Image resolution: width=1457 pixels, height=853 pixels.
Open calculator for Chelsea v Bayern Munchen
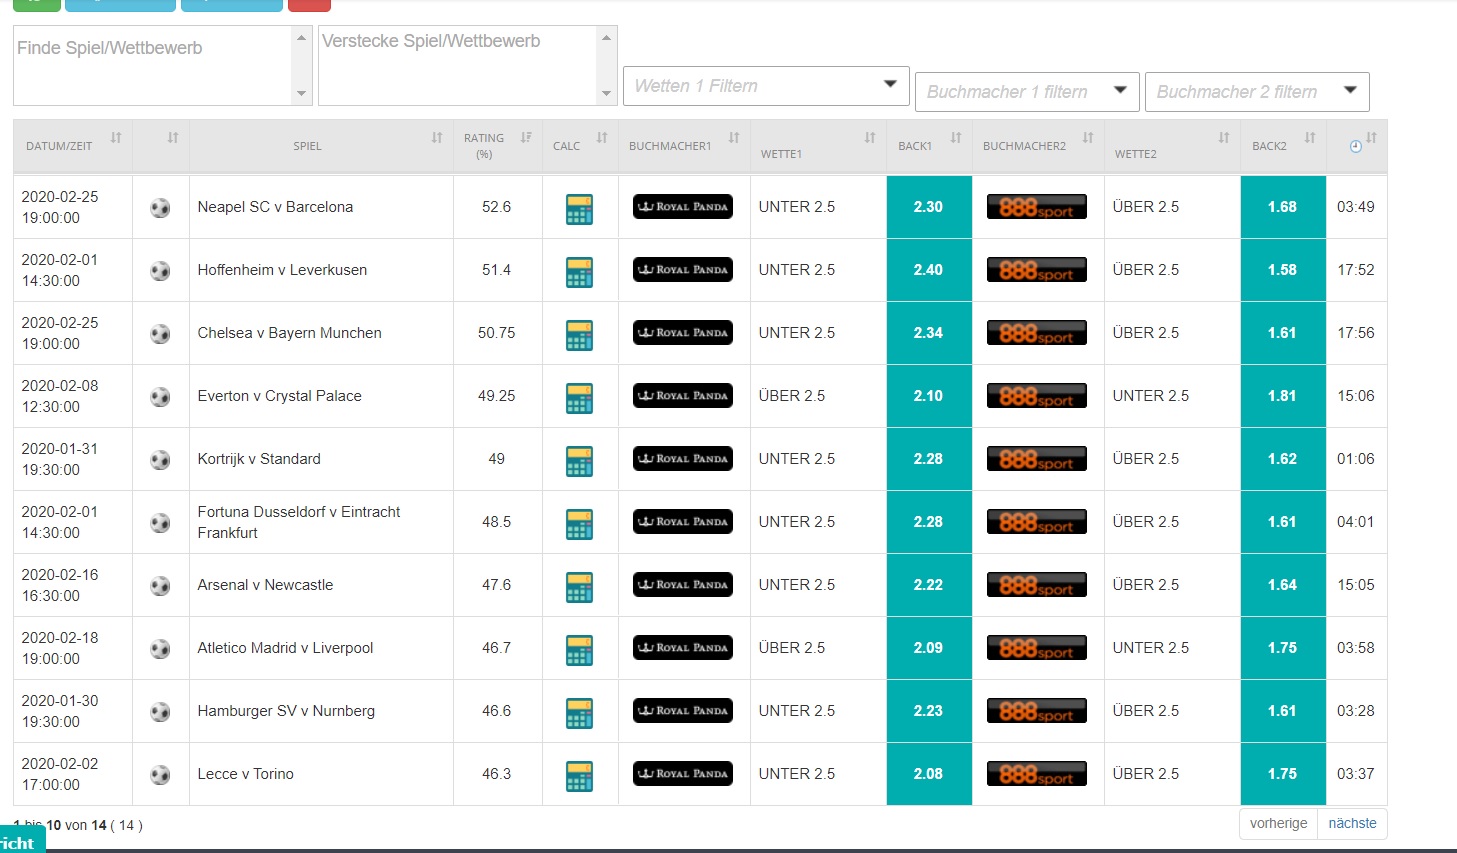tap(579, 335)
